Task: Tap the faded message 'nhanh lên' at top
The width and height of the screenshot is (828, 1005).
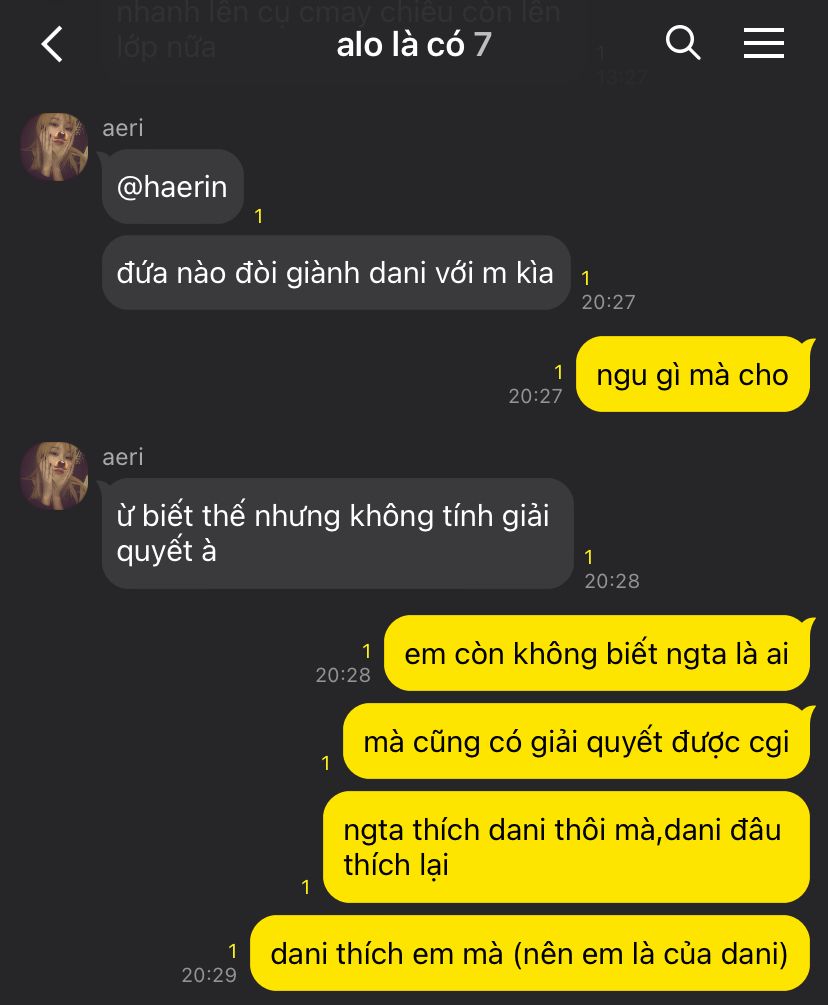Action: coord(340,31)
